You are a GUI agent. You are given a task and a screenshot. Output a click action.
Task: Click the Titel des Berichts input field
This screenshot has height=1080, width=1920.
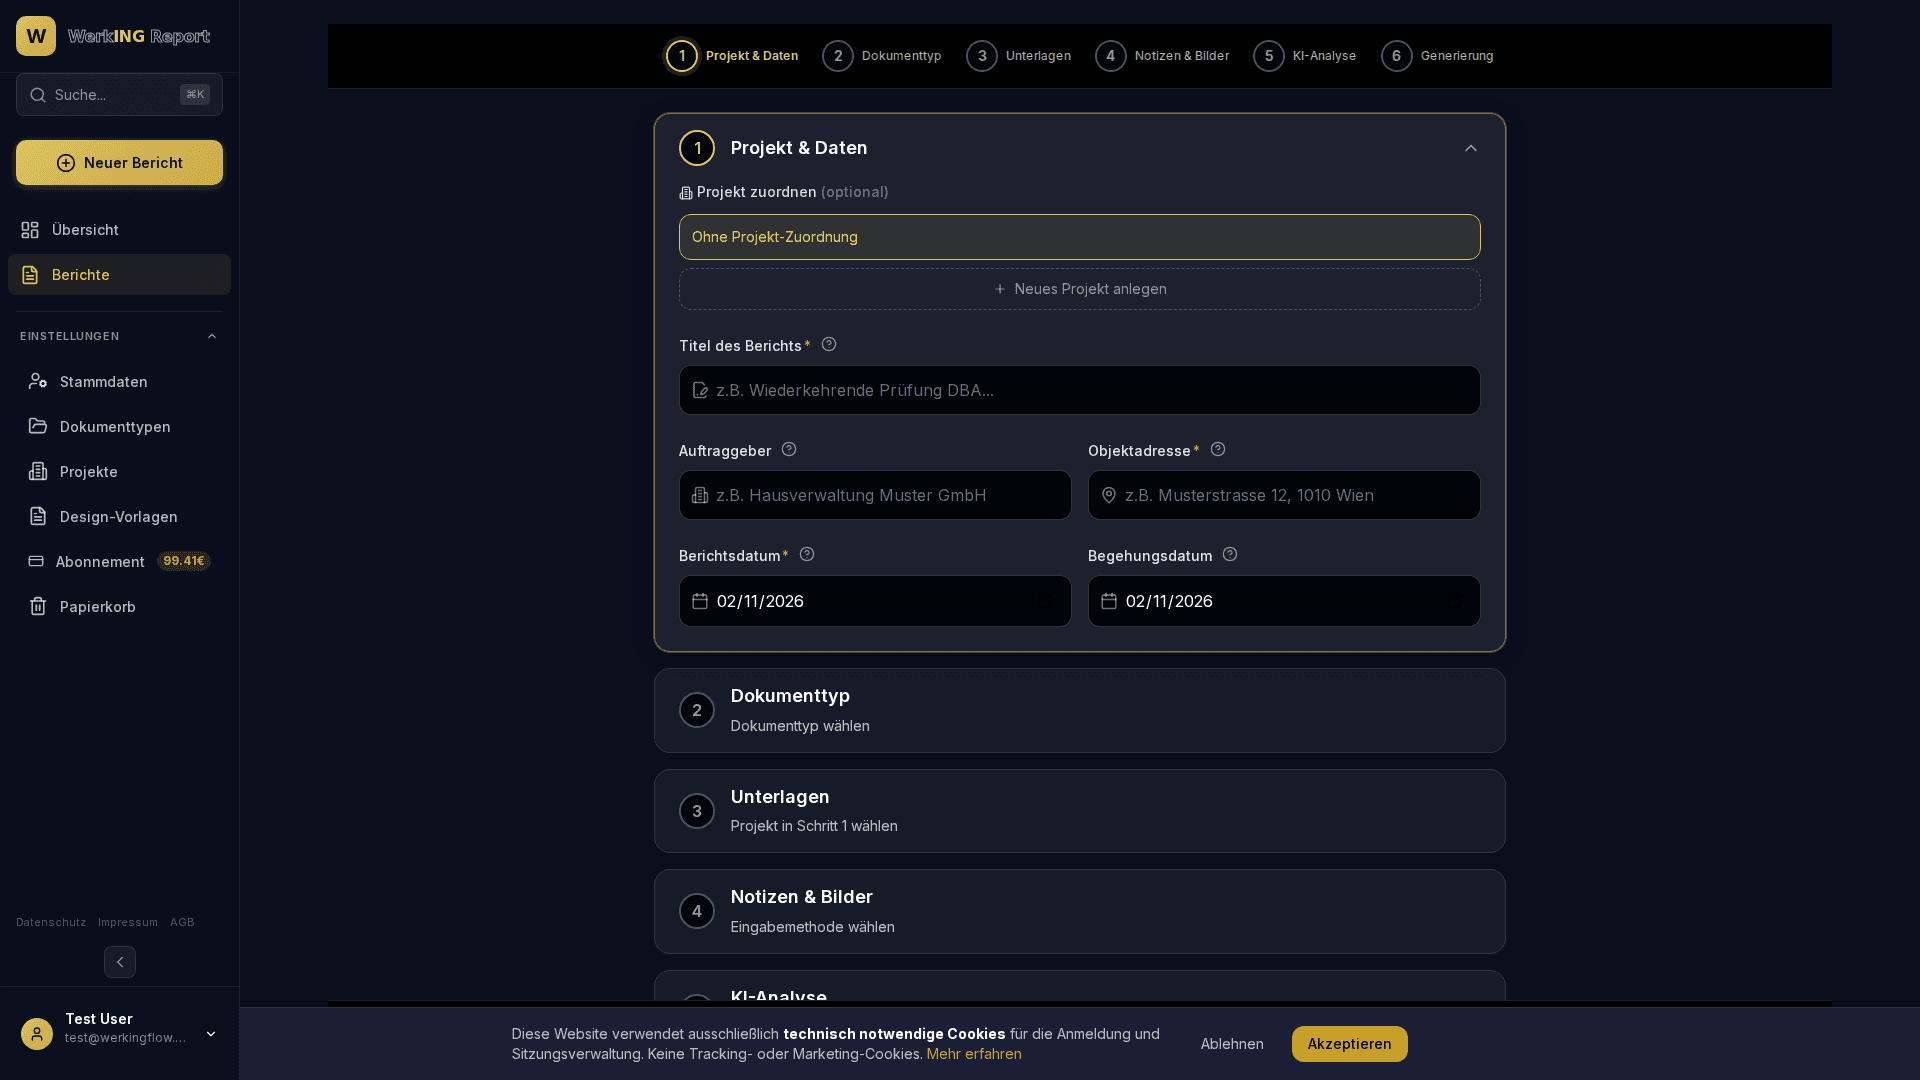coord(1079,390)
